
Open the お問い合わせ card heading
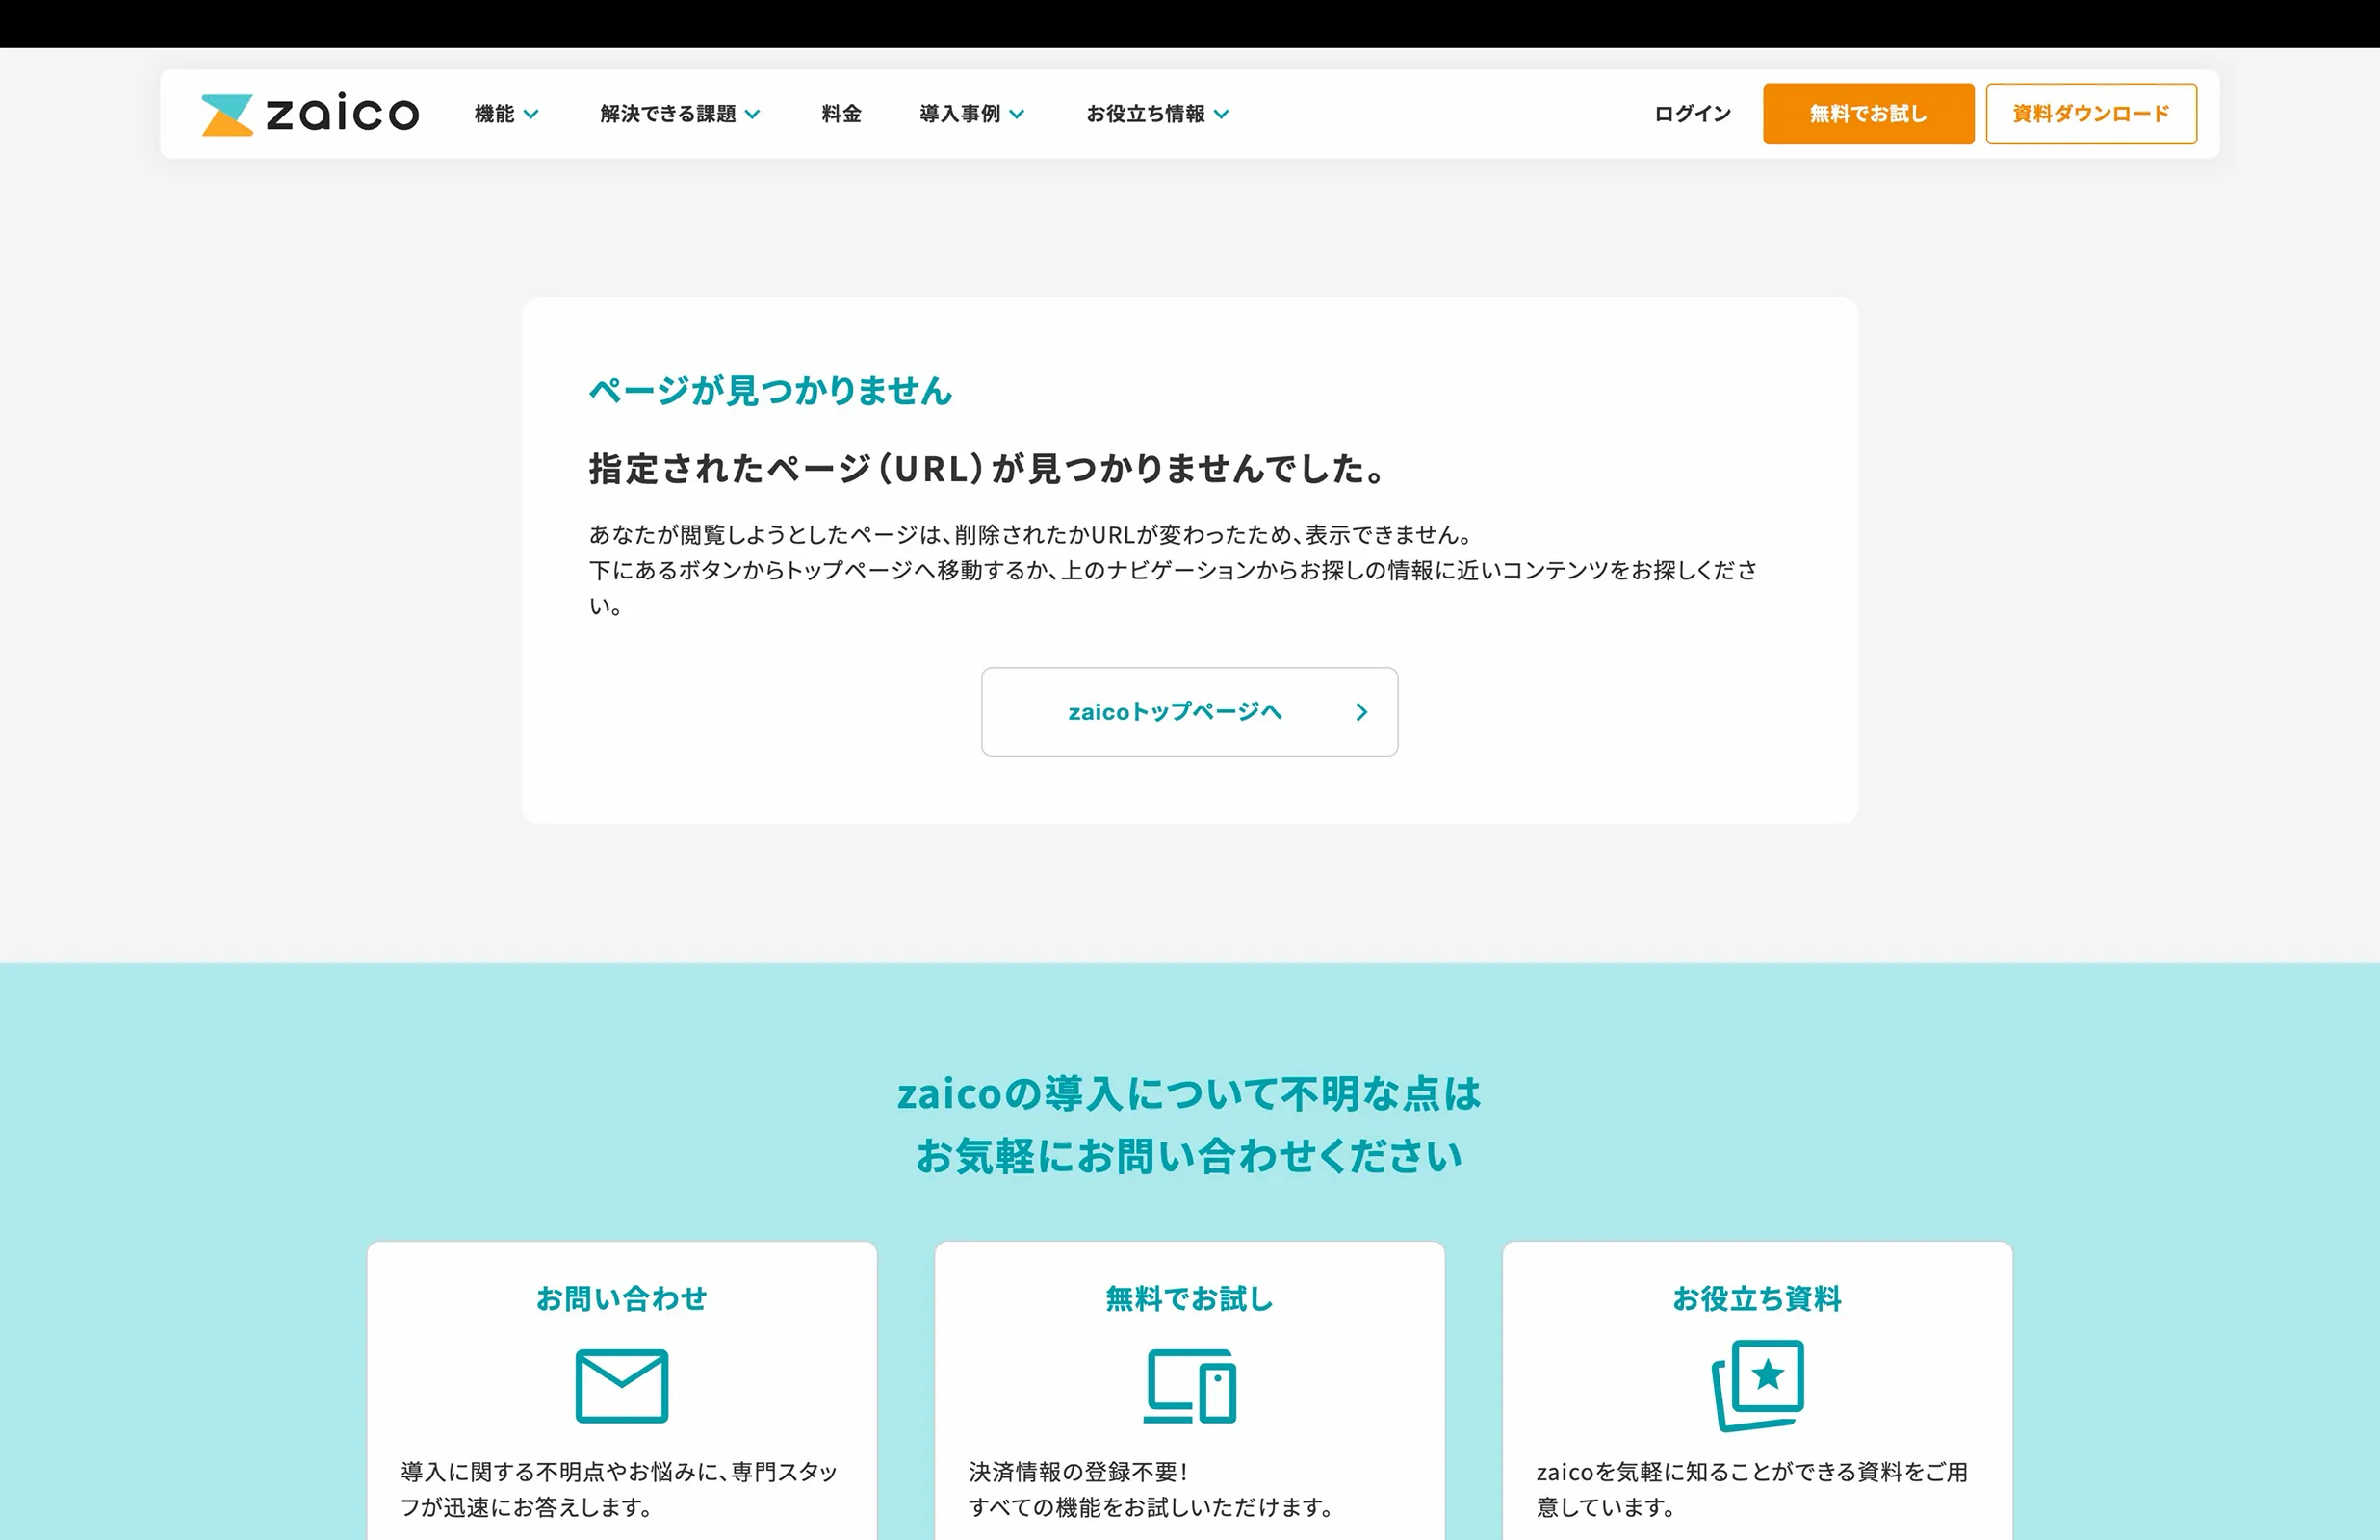621,1299
